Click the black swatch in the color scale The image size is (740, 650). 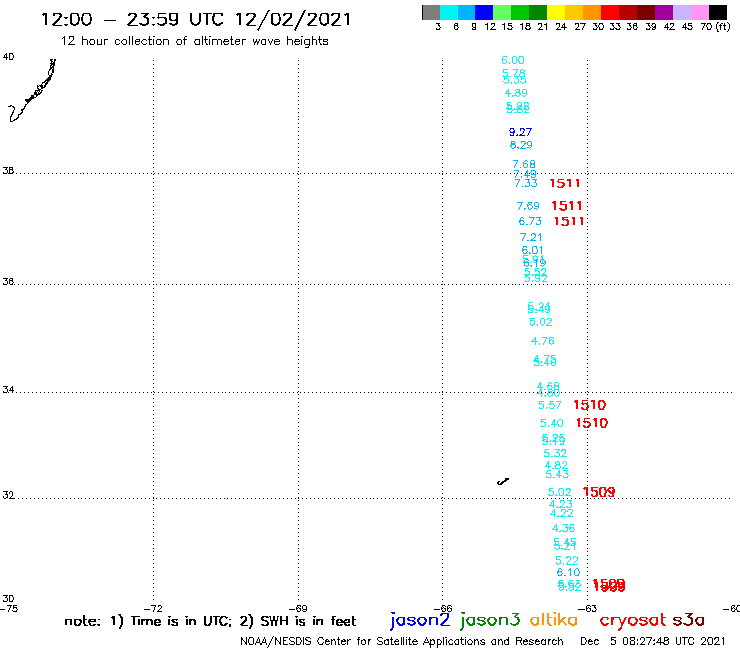[x=717, y=12]
